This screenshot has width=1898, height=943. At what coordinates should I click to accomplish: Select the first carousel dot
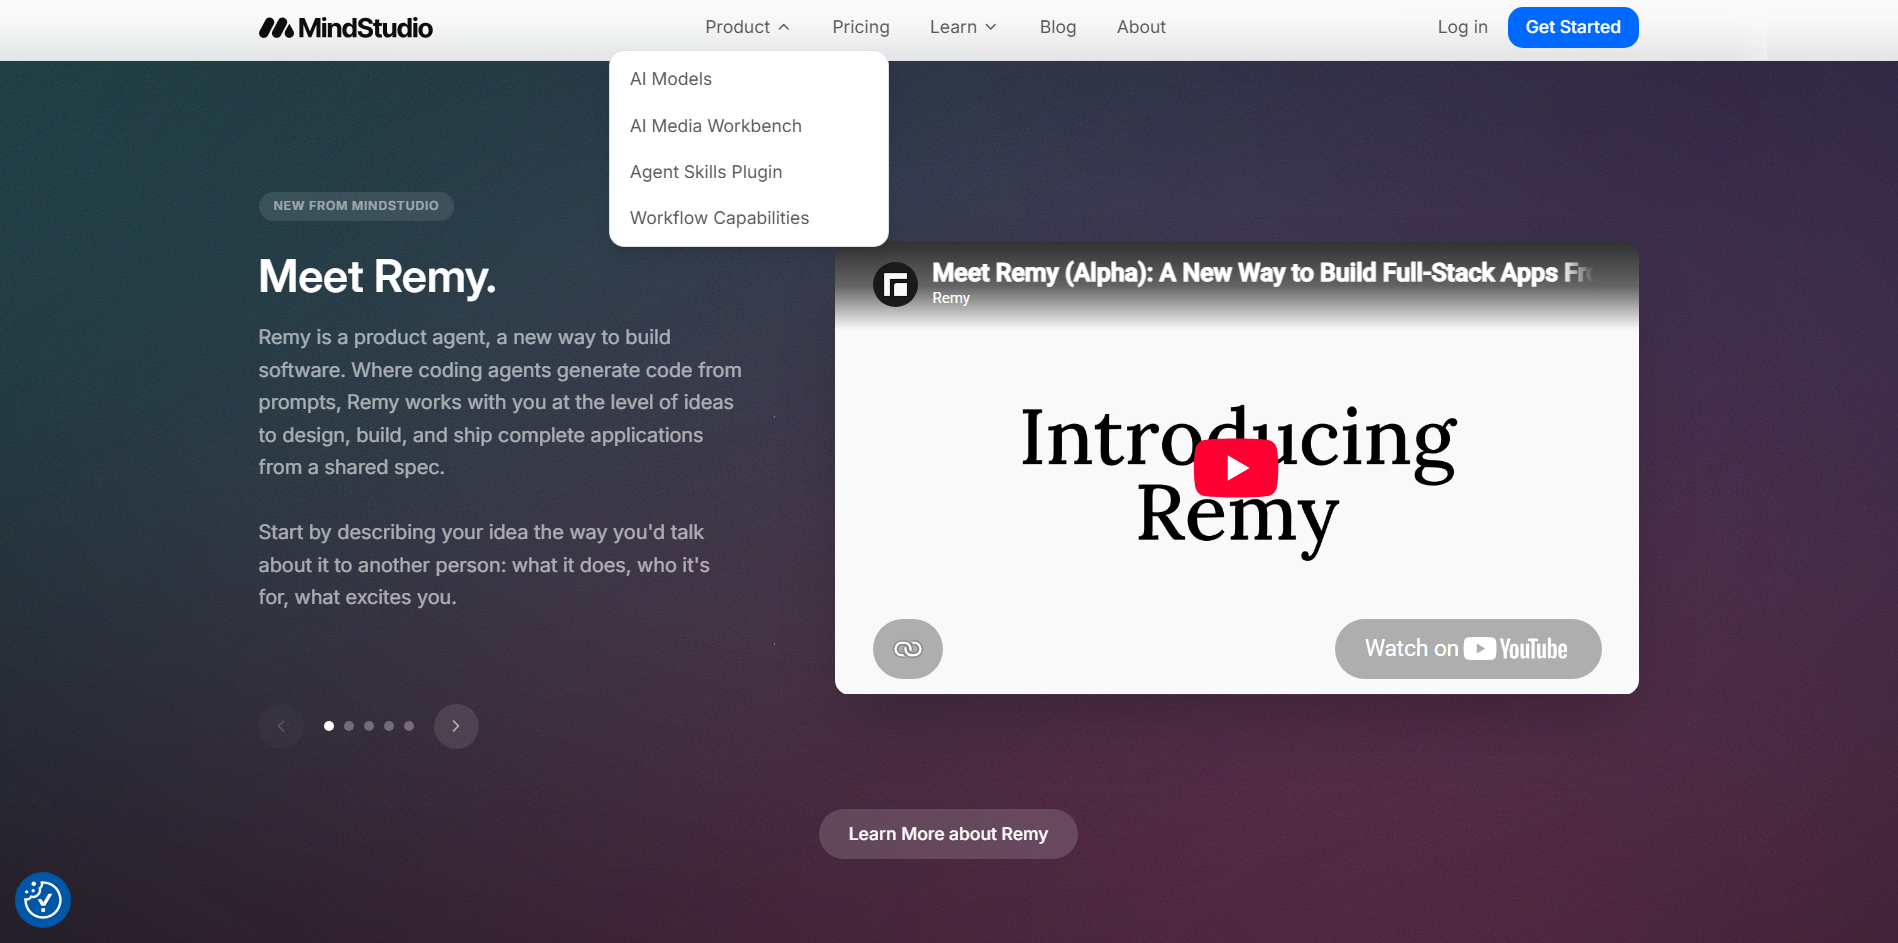tap(329, 726)
